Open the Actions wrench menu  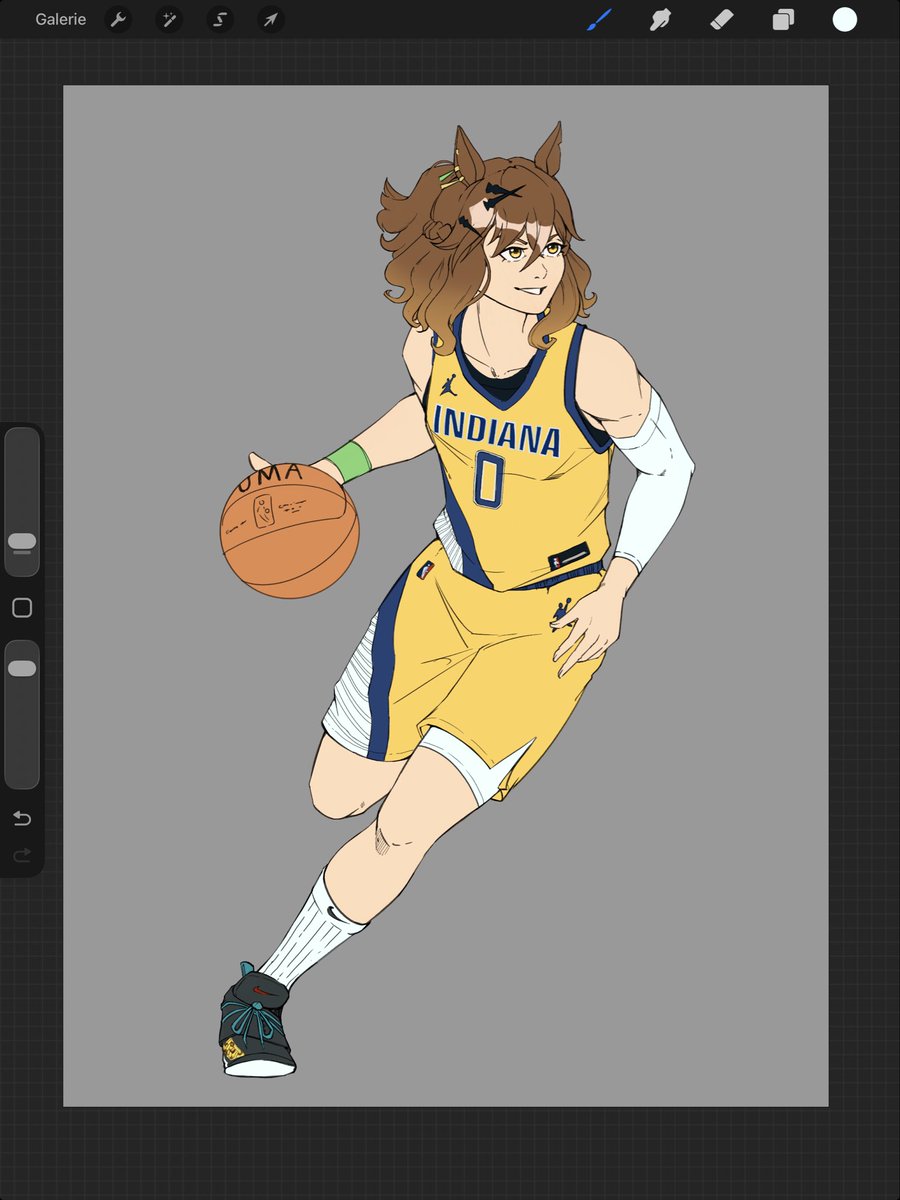(118, 19)
